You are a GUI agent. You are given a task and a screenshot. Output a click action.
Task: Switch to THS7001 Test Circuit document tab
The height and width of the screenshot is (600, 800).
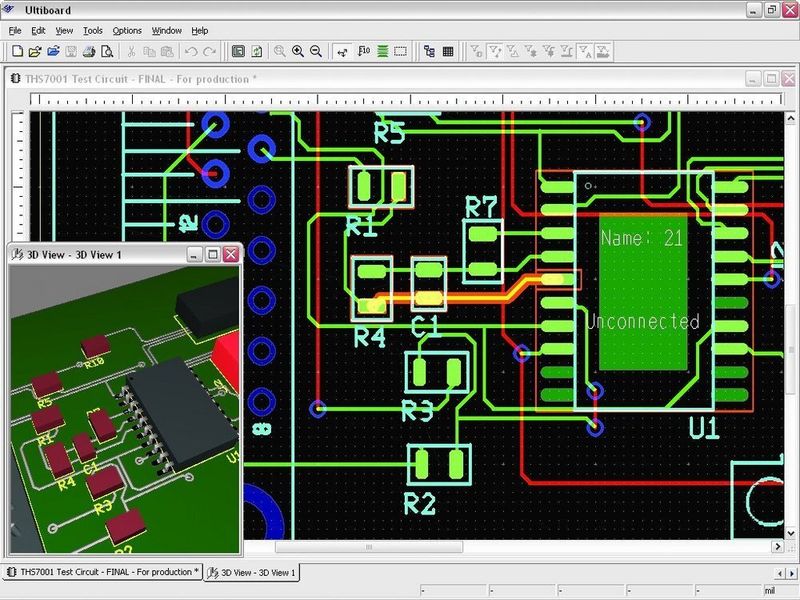click(x=103, y=572)
